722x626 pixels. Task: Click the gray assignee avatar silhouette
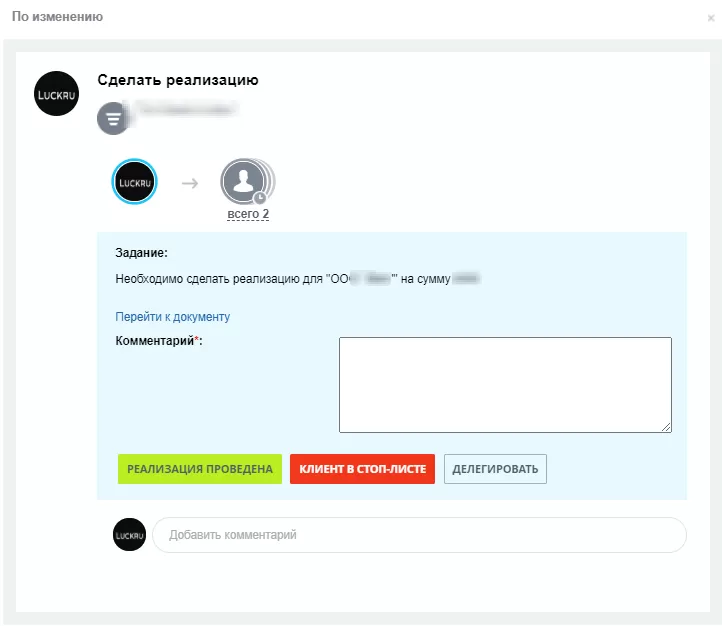(243, 181)
